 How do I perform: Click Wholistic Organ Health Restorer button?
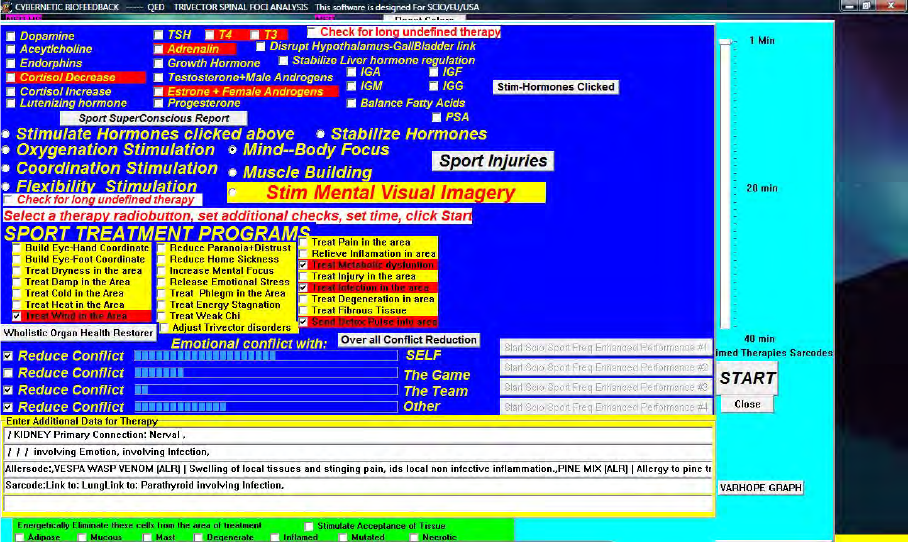[x=78, y=333]
